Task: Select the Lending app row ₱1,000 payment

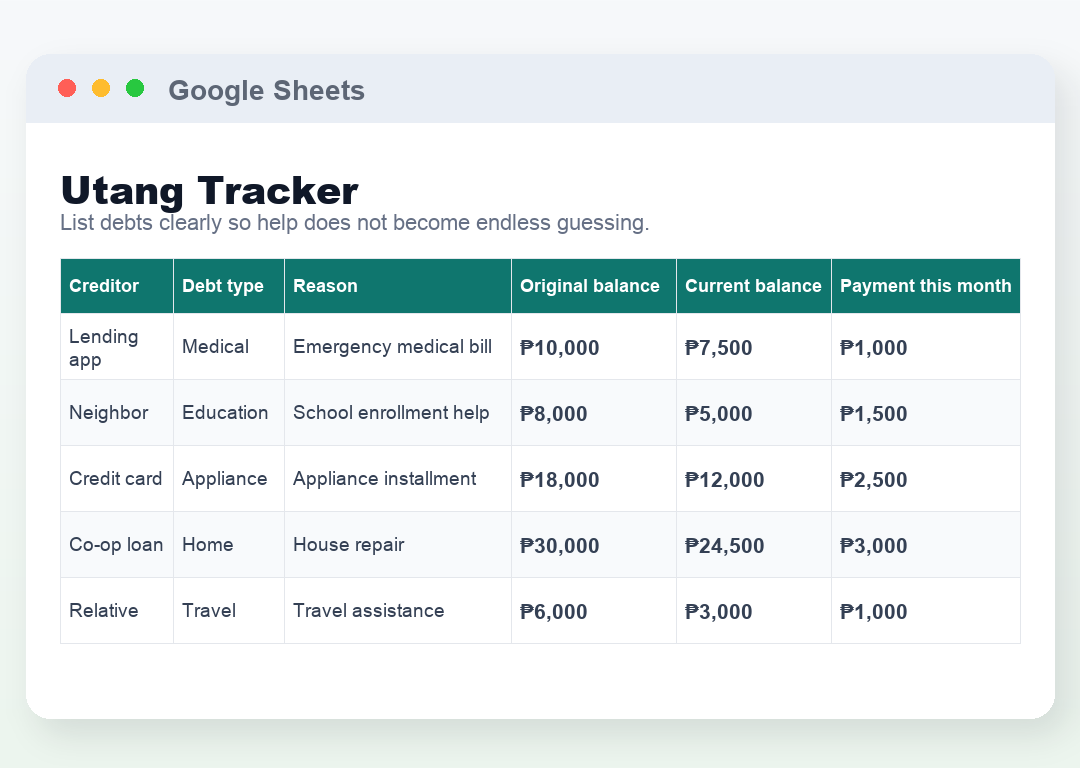Action: (926, 346)
